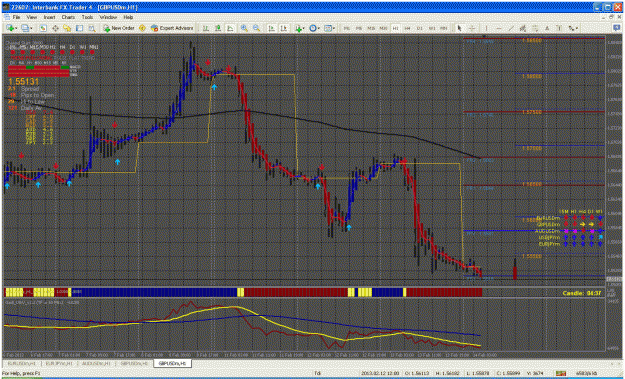Expand the New Chart dropdown arrow
Screen dimensions: 625x379
(16, 28)
